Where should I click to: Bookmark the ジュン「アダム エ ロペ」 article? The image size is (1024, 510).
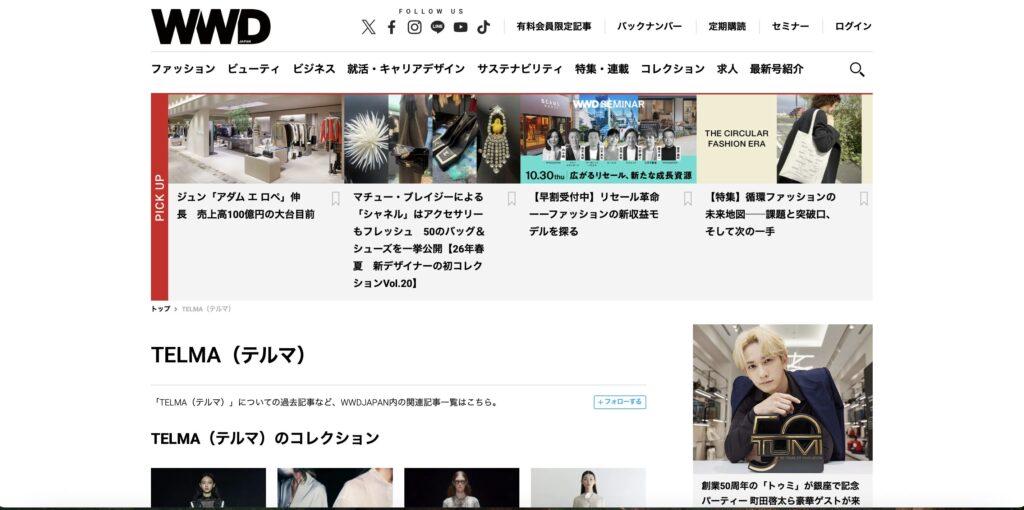point(336,198)
